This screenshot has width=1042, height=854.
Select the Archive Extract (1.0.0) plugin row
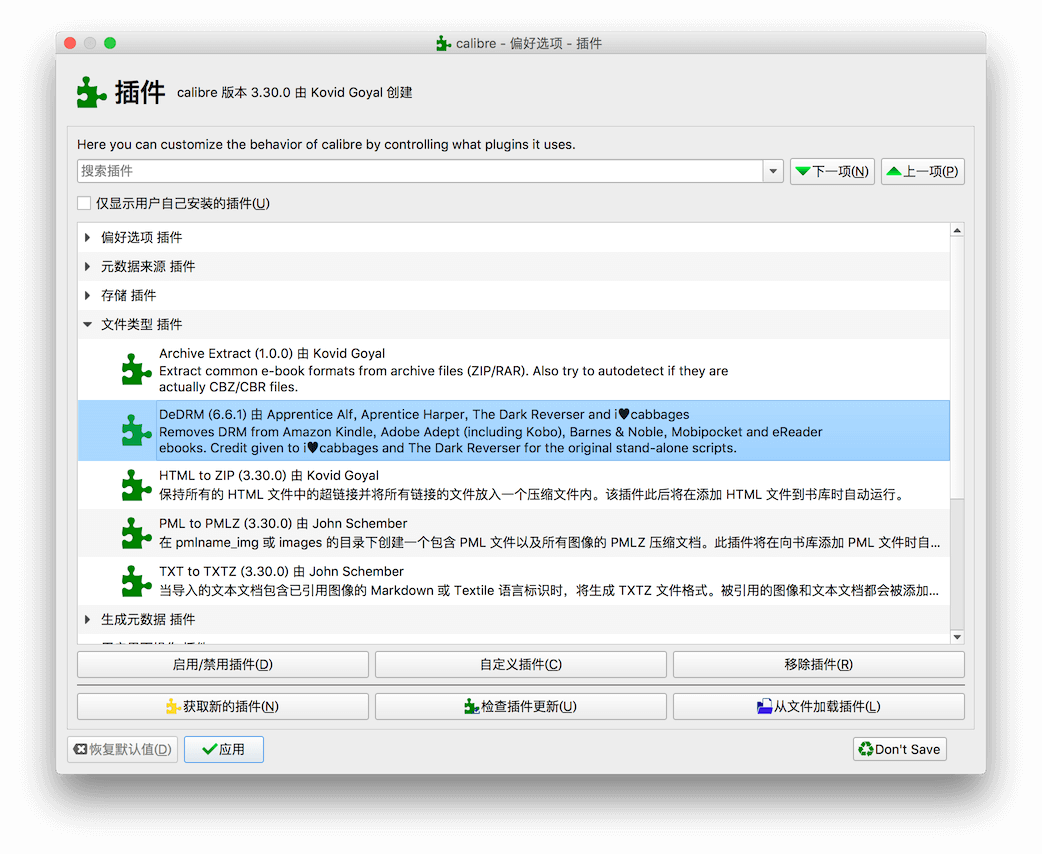pos(514,370)
